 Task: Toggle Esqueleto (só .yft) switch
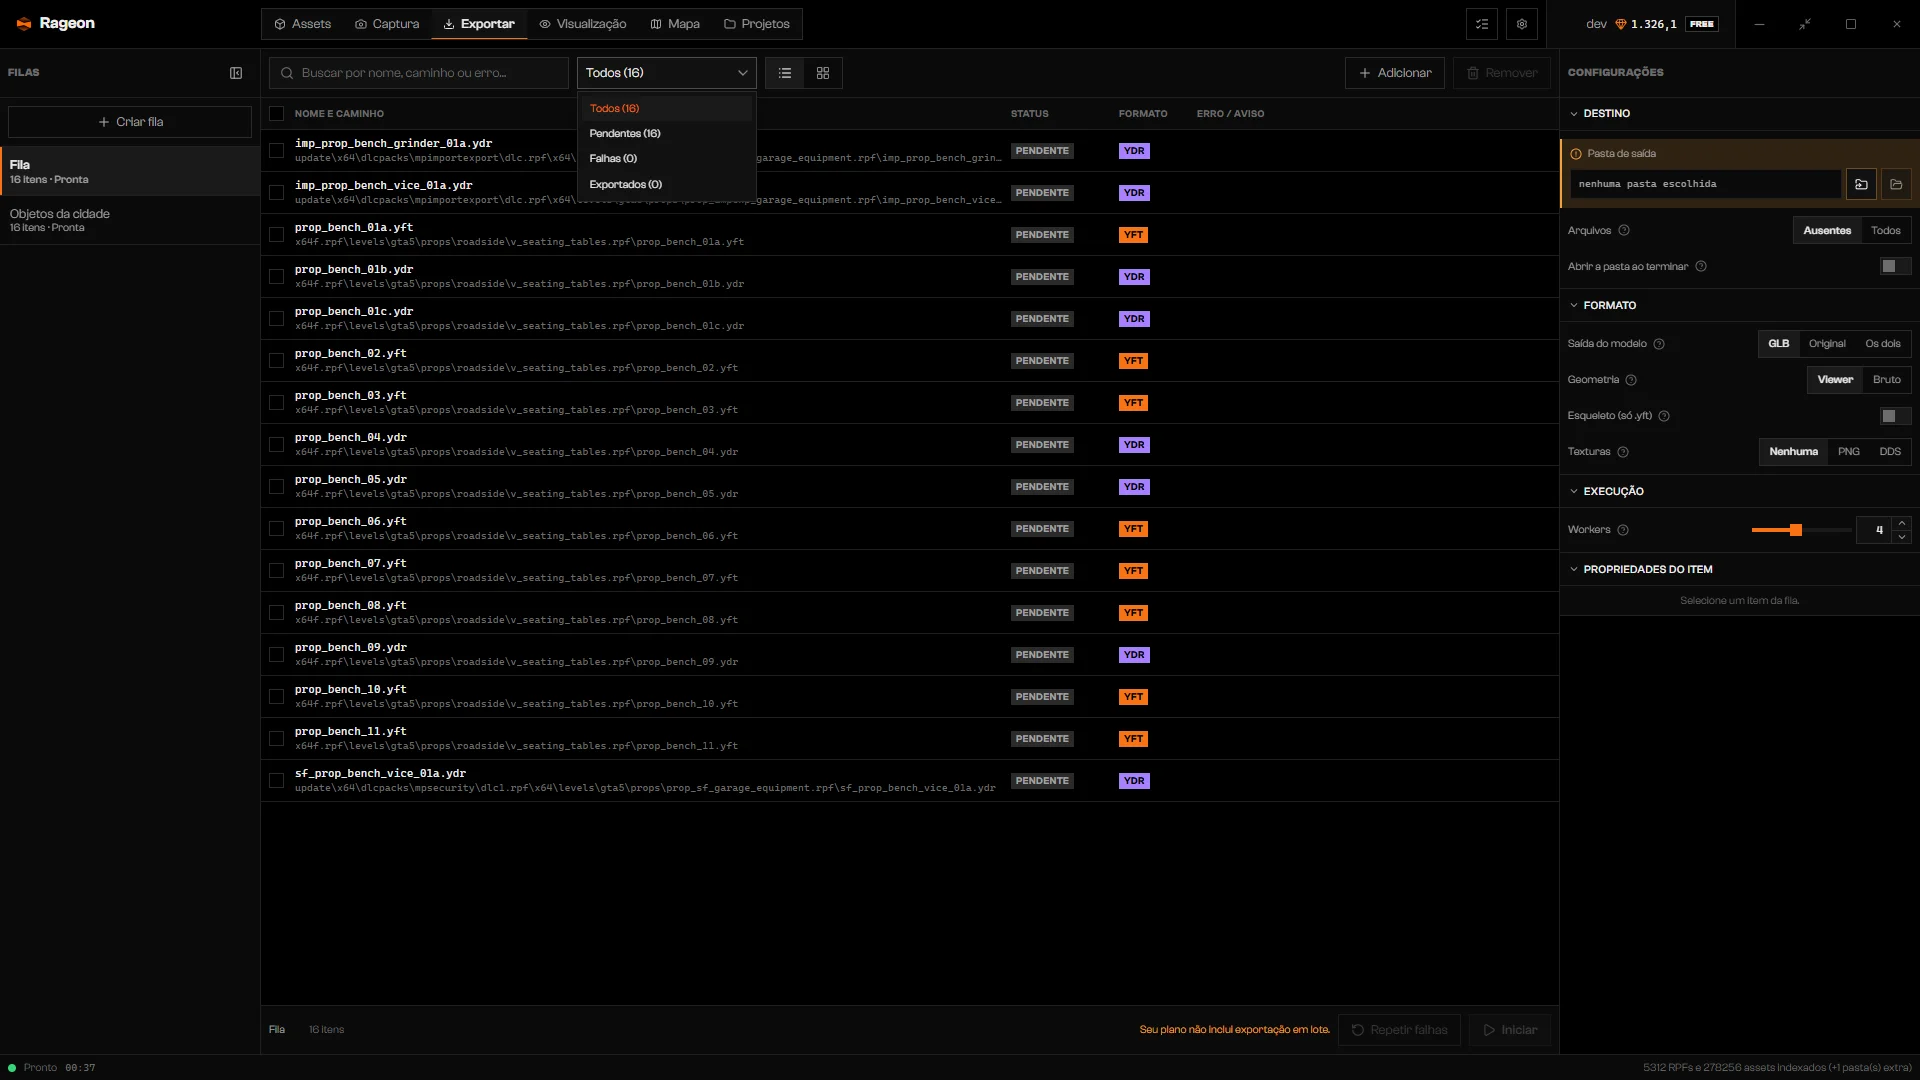point(1895,416)
